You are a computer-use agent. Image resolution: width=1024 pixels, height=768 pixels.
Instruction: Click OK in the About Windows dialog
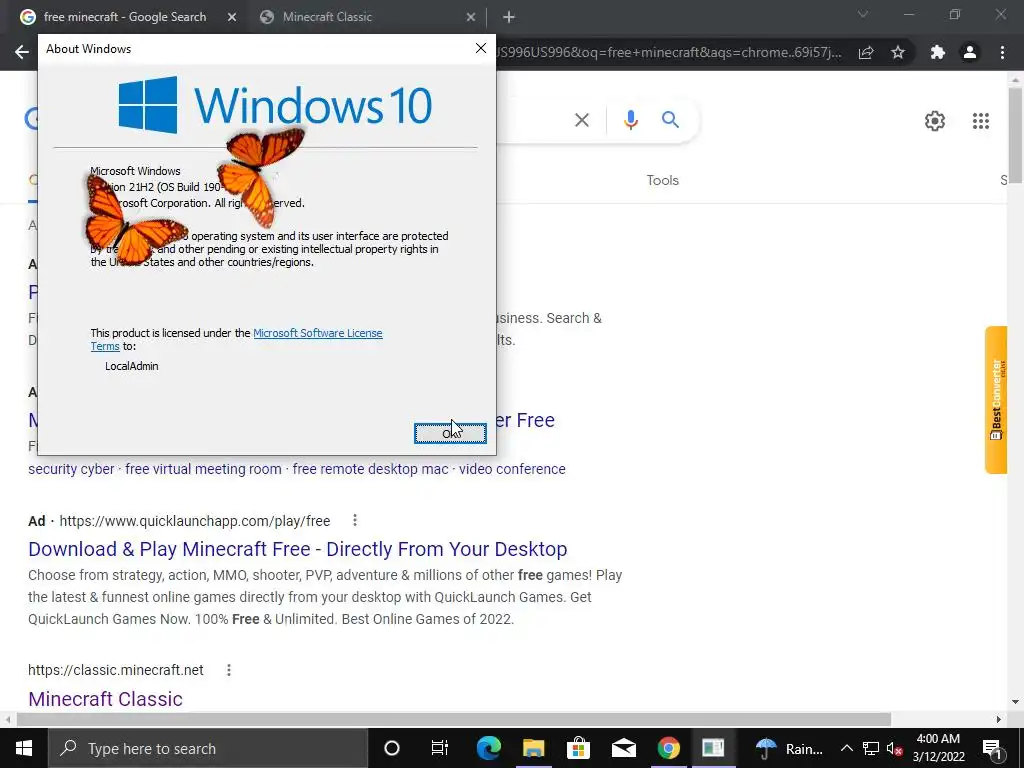click(450, 433)
